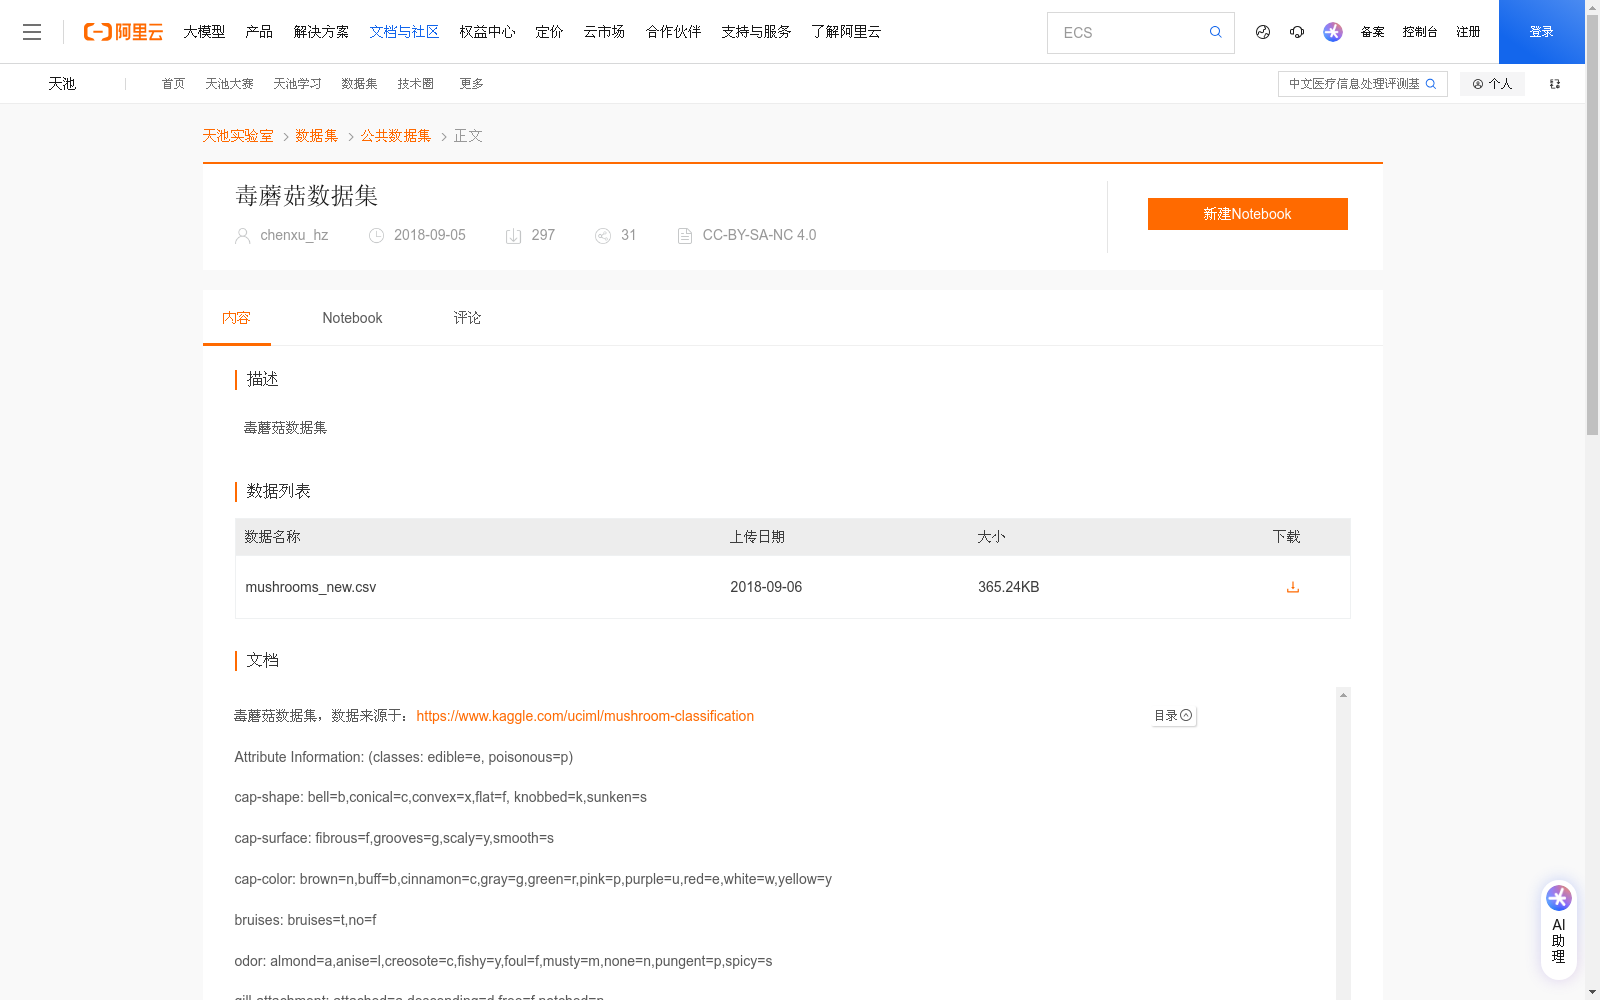Click the fullscreen icon next to 个人
The width and height of the screenshot is (1600, 1000).
[1555, 84]
